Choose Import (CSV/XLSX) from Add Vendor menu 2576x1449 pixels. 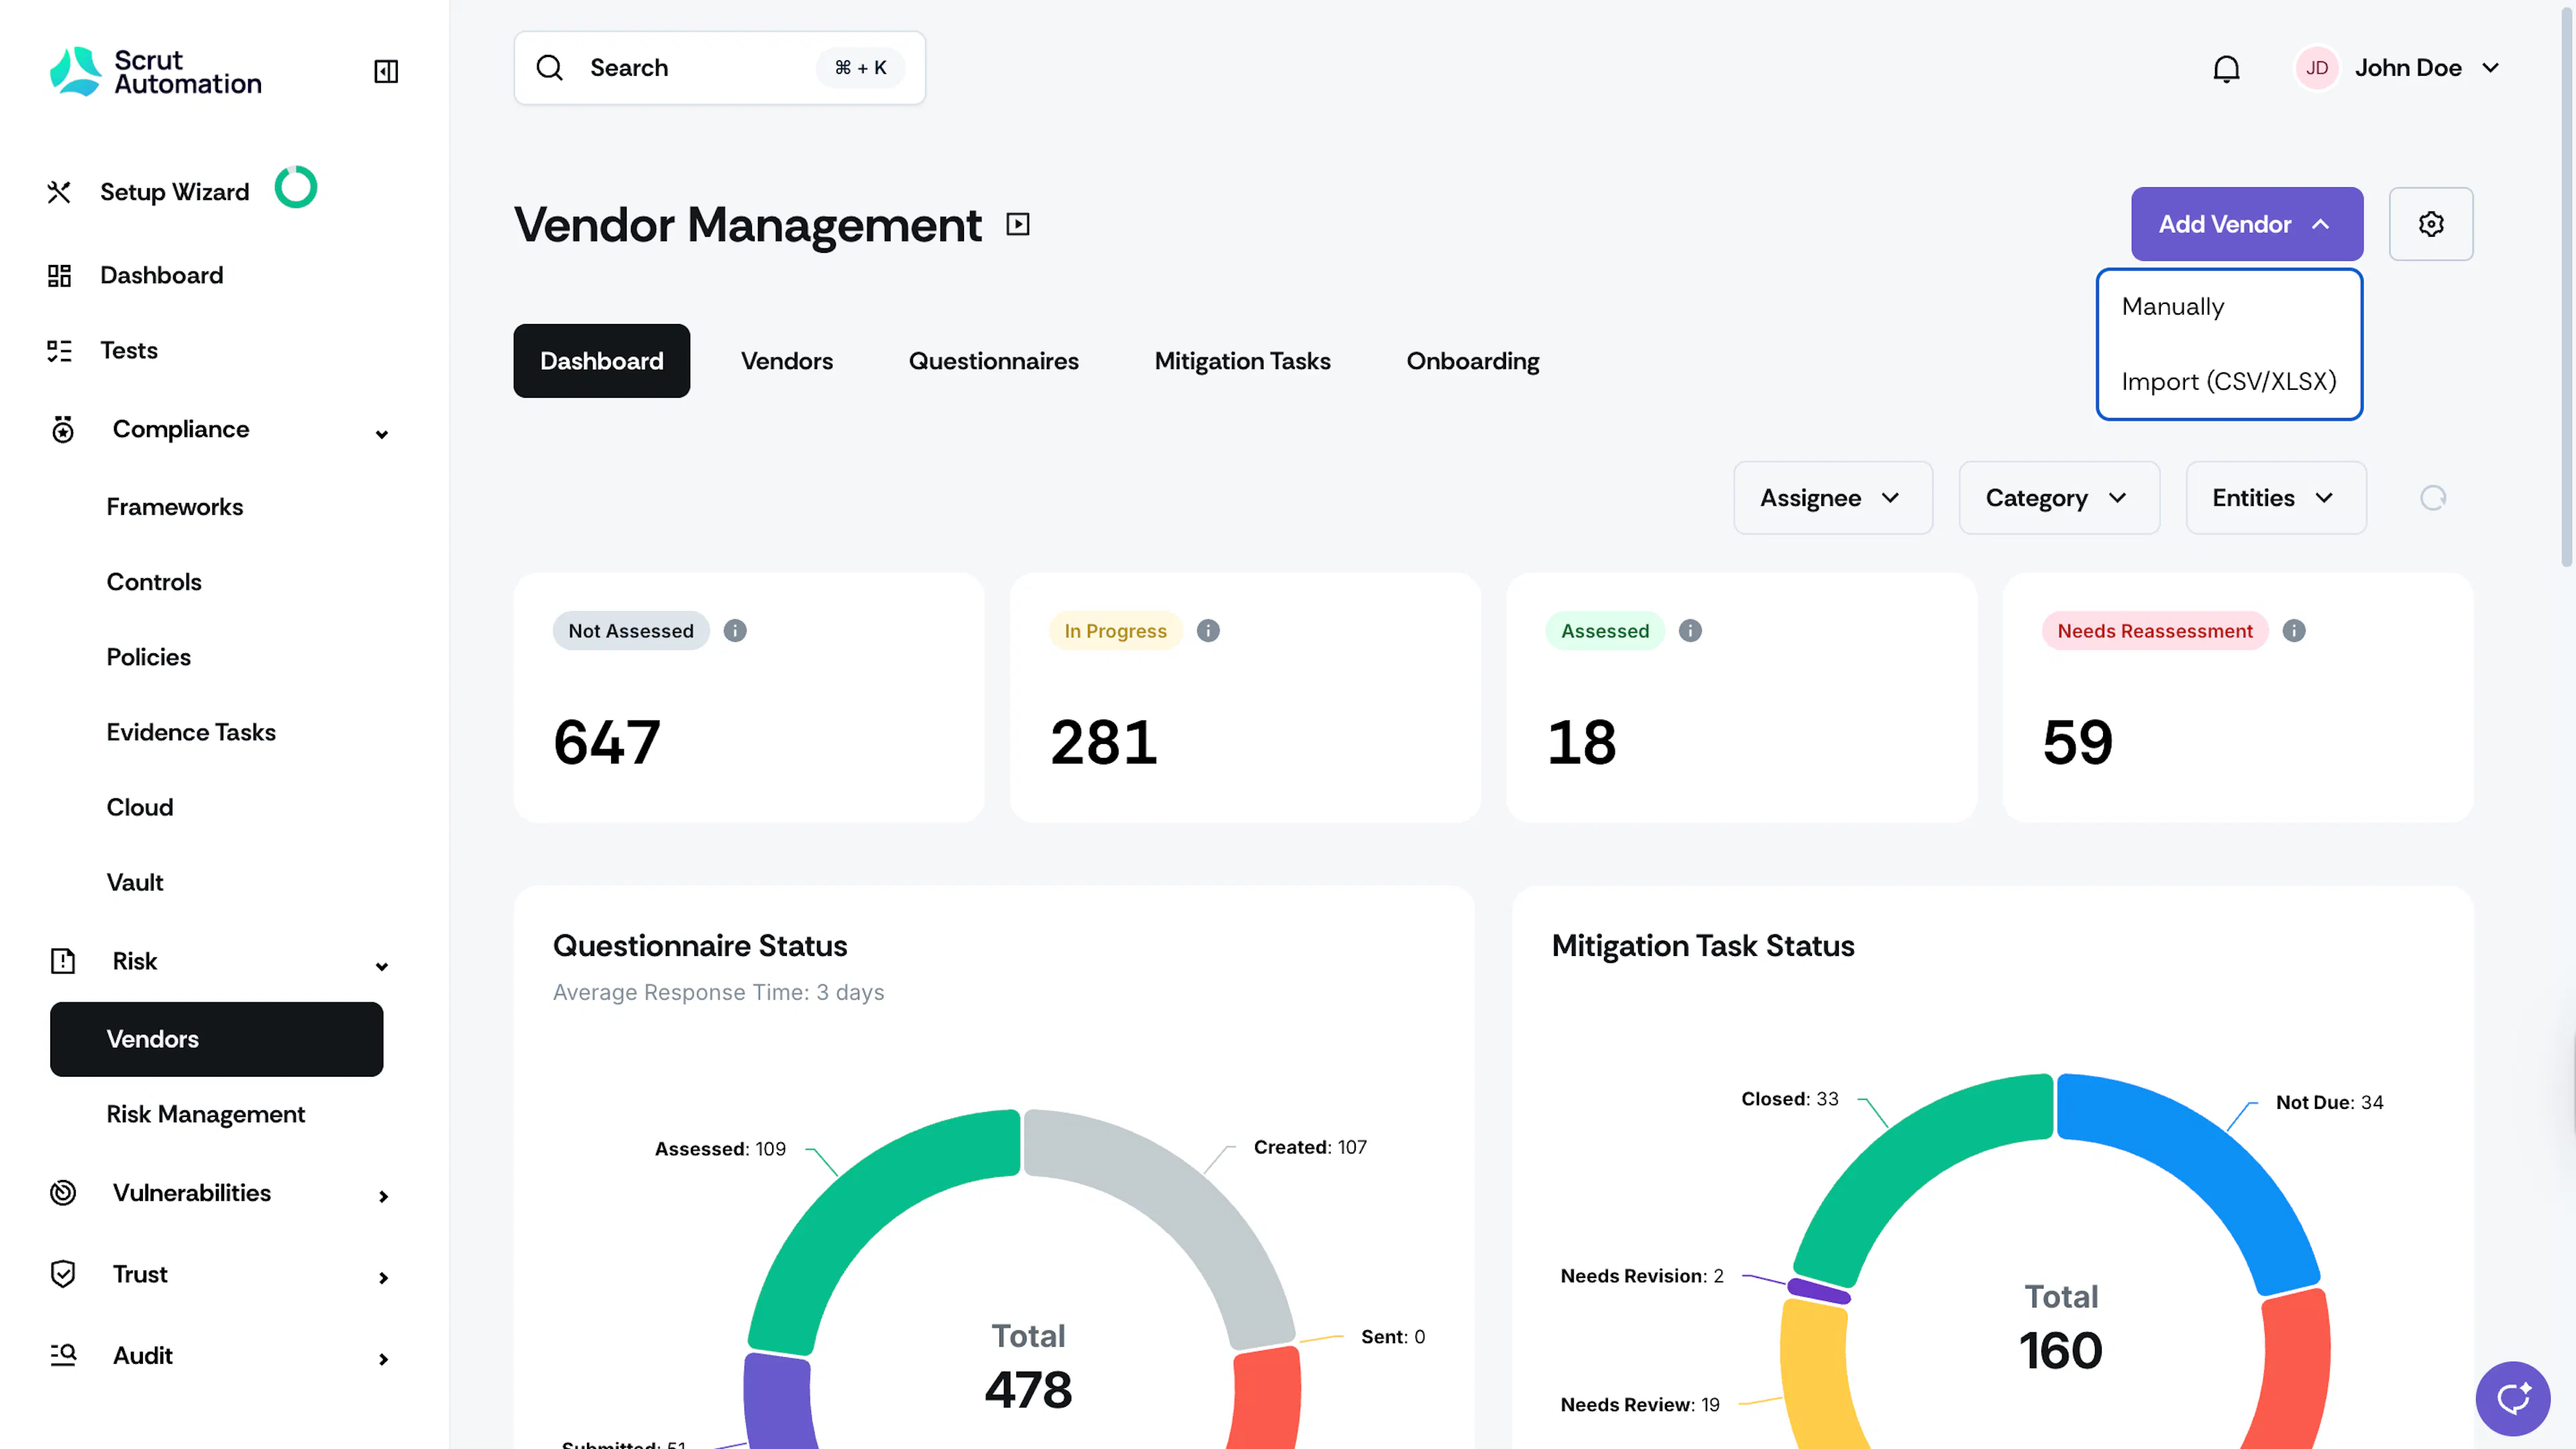[2229, 382]
